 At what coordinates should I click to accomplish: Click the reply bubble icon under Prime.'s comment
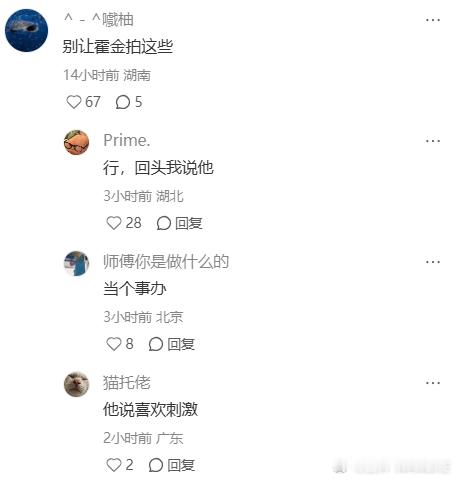(164, 223)
